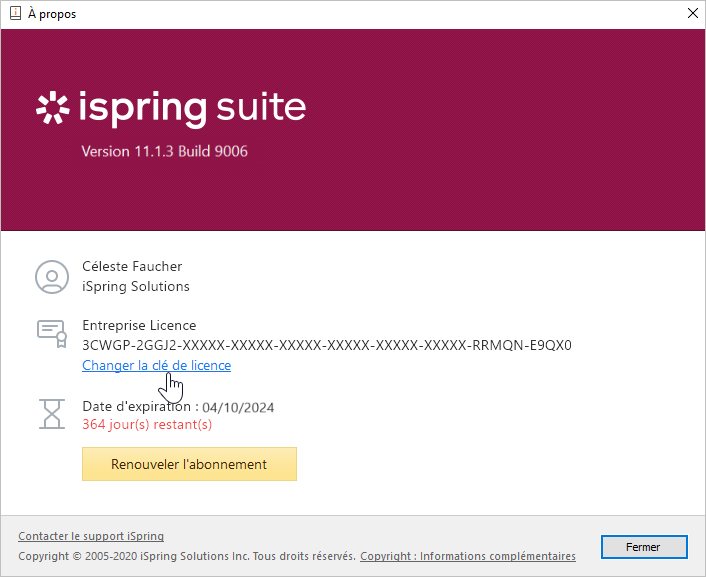
Task: Click the 364 jour(s) restant(s) text
Action: coord(147,424)
